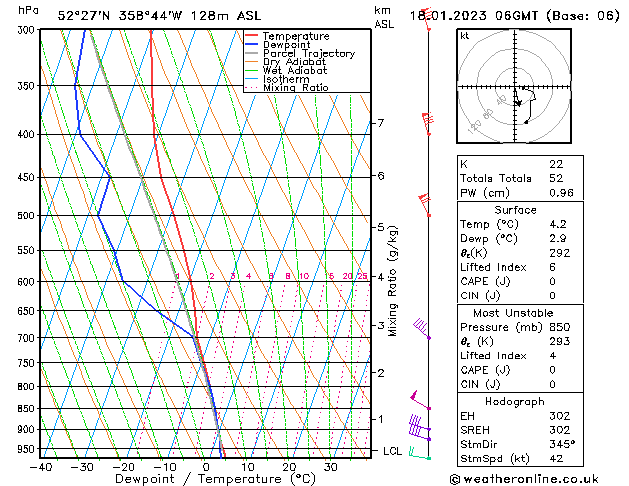Click the StmSpd (kt) value '42'
Viewport: 629px width, 486px height.
[x=556, y=459]
